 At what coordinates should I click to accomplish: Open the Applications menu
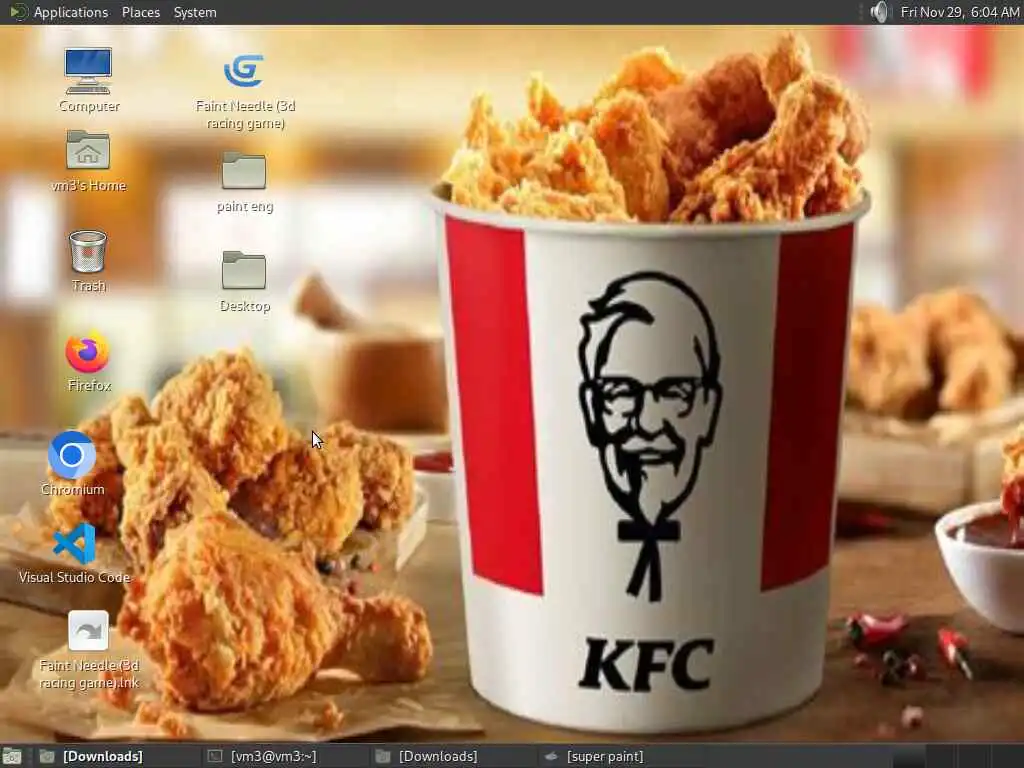click(x=71, y=12)
